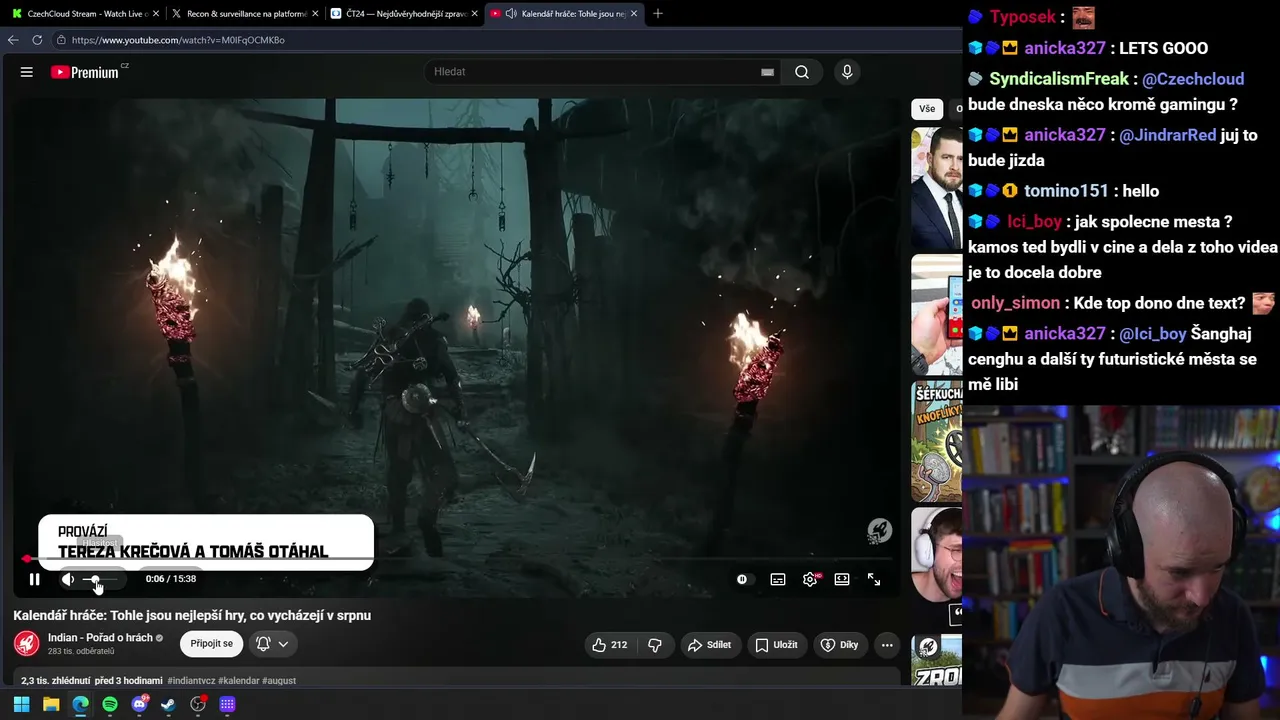Close the CzechCloud Stream tab
Image resolution: width=1280 pixels, height=720 pixels.
click(x=156, y=14)
